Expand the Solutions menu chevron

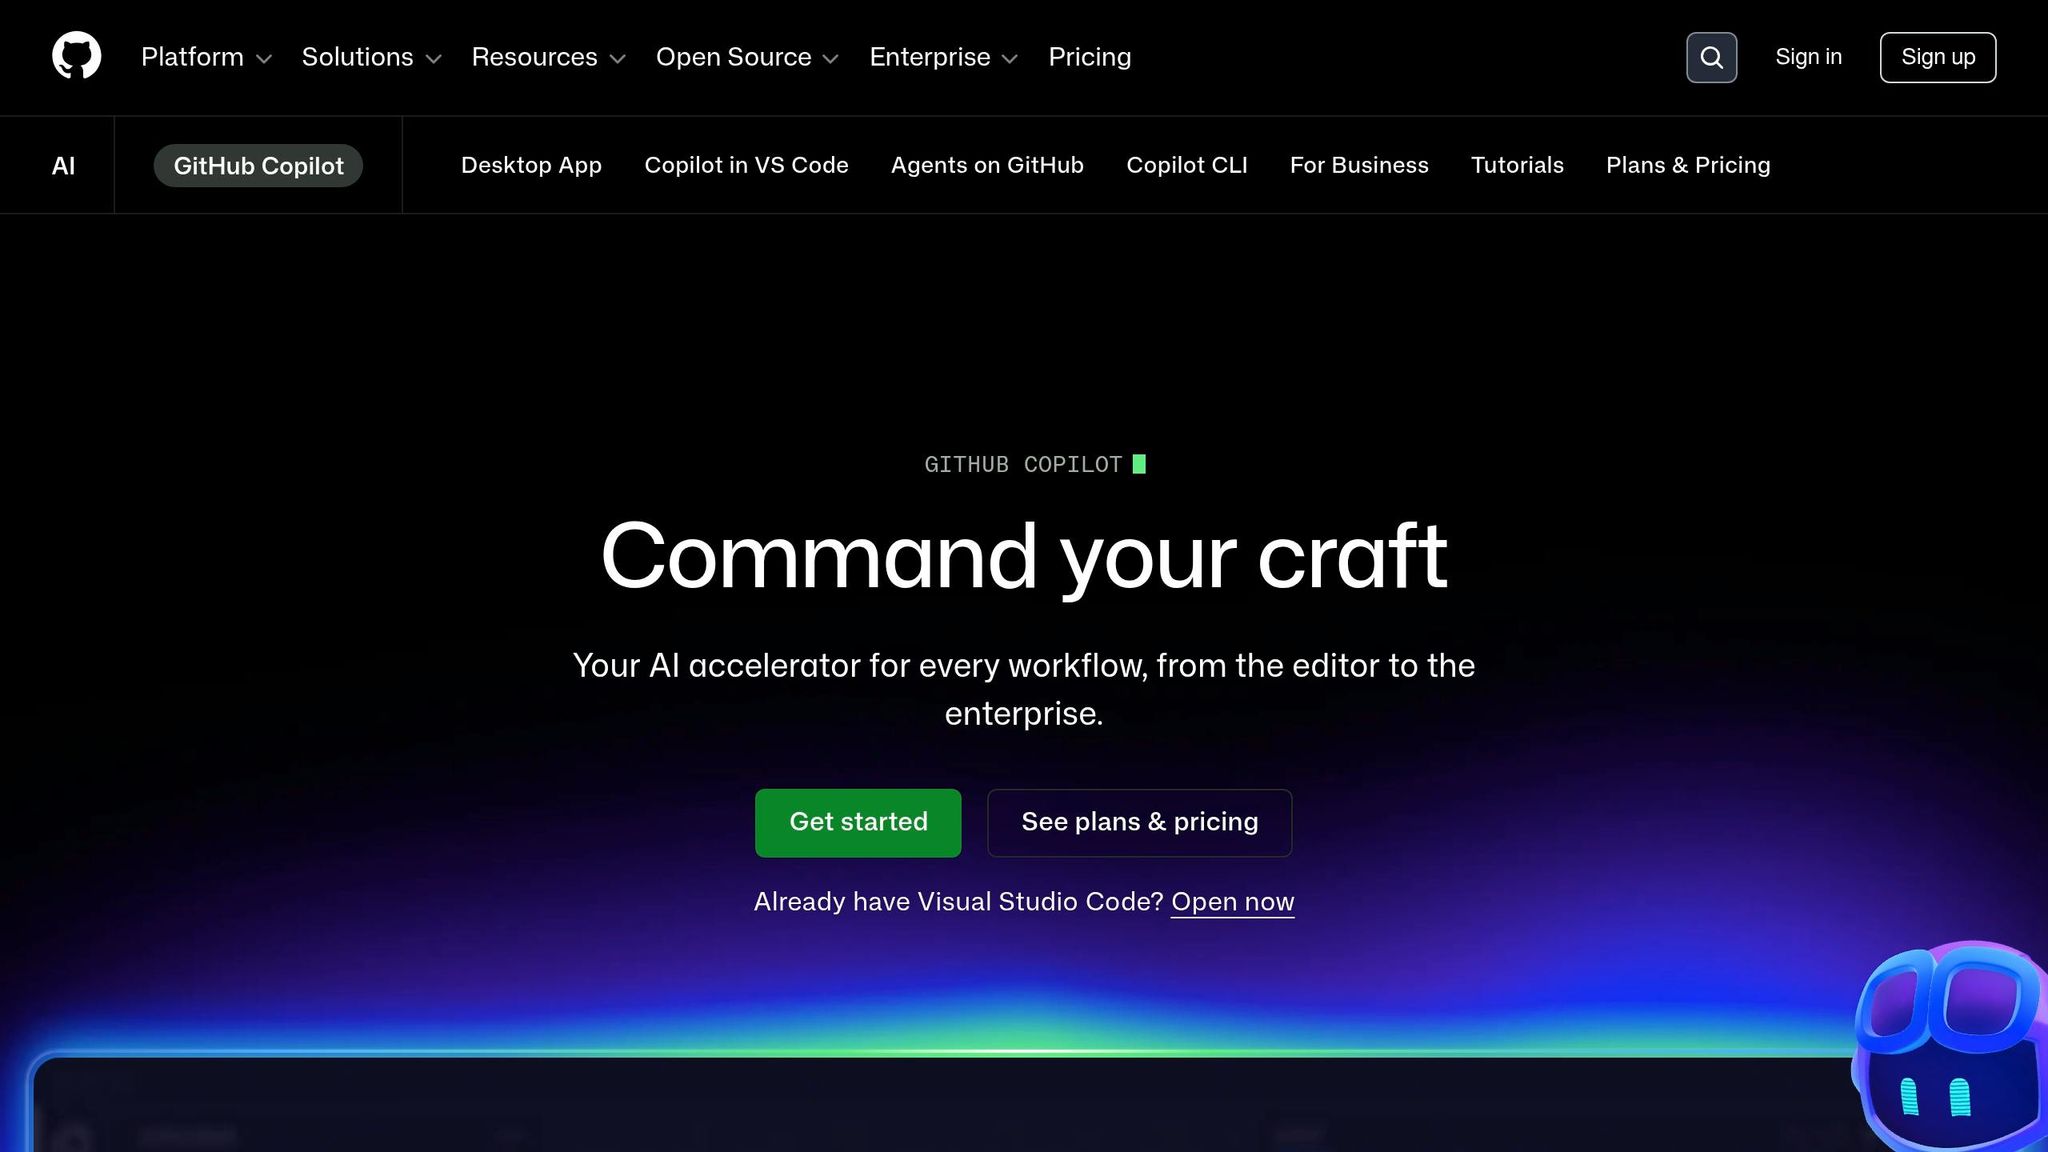tap(433, 59)
